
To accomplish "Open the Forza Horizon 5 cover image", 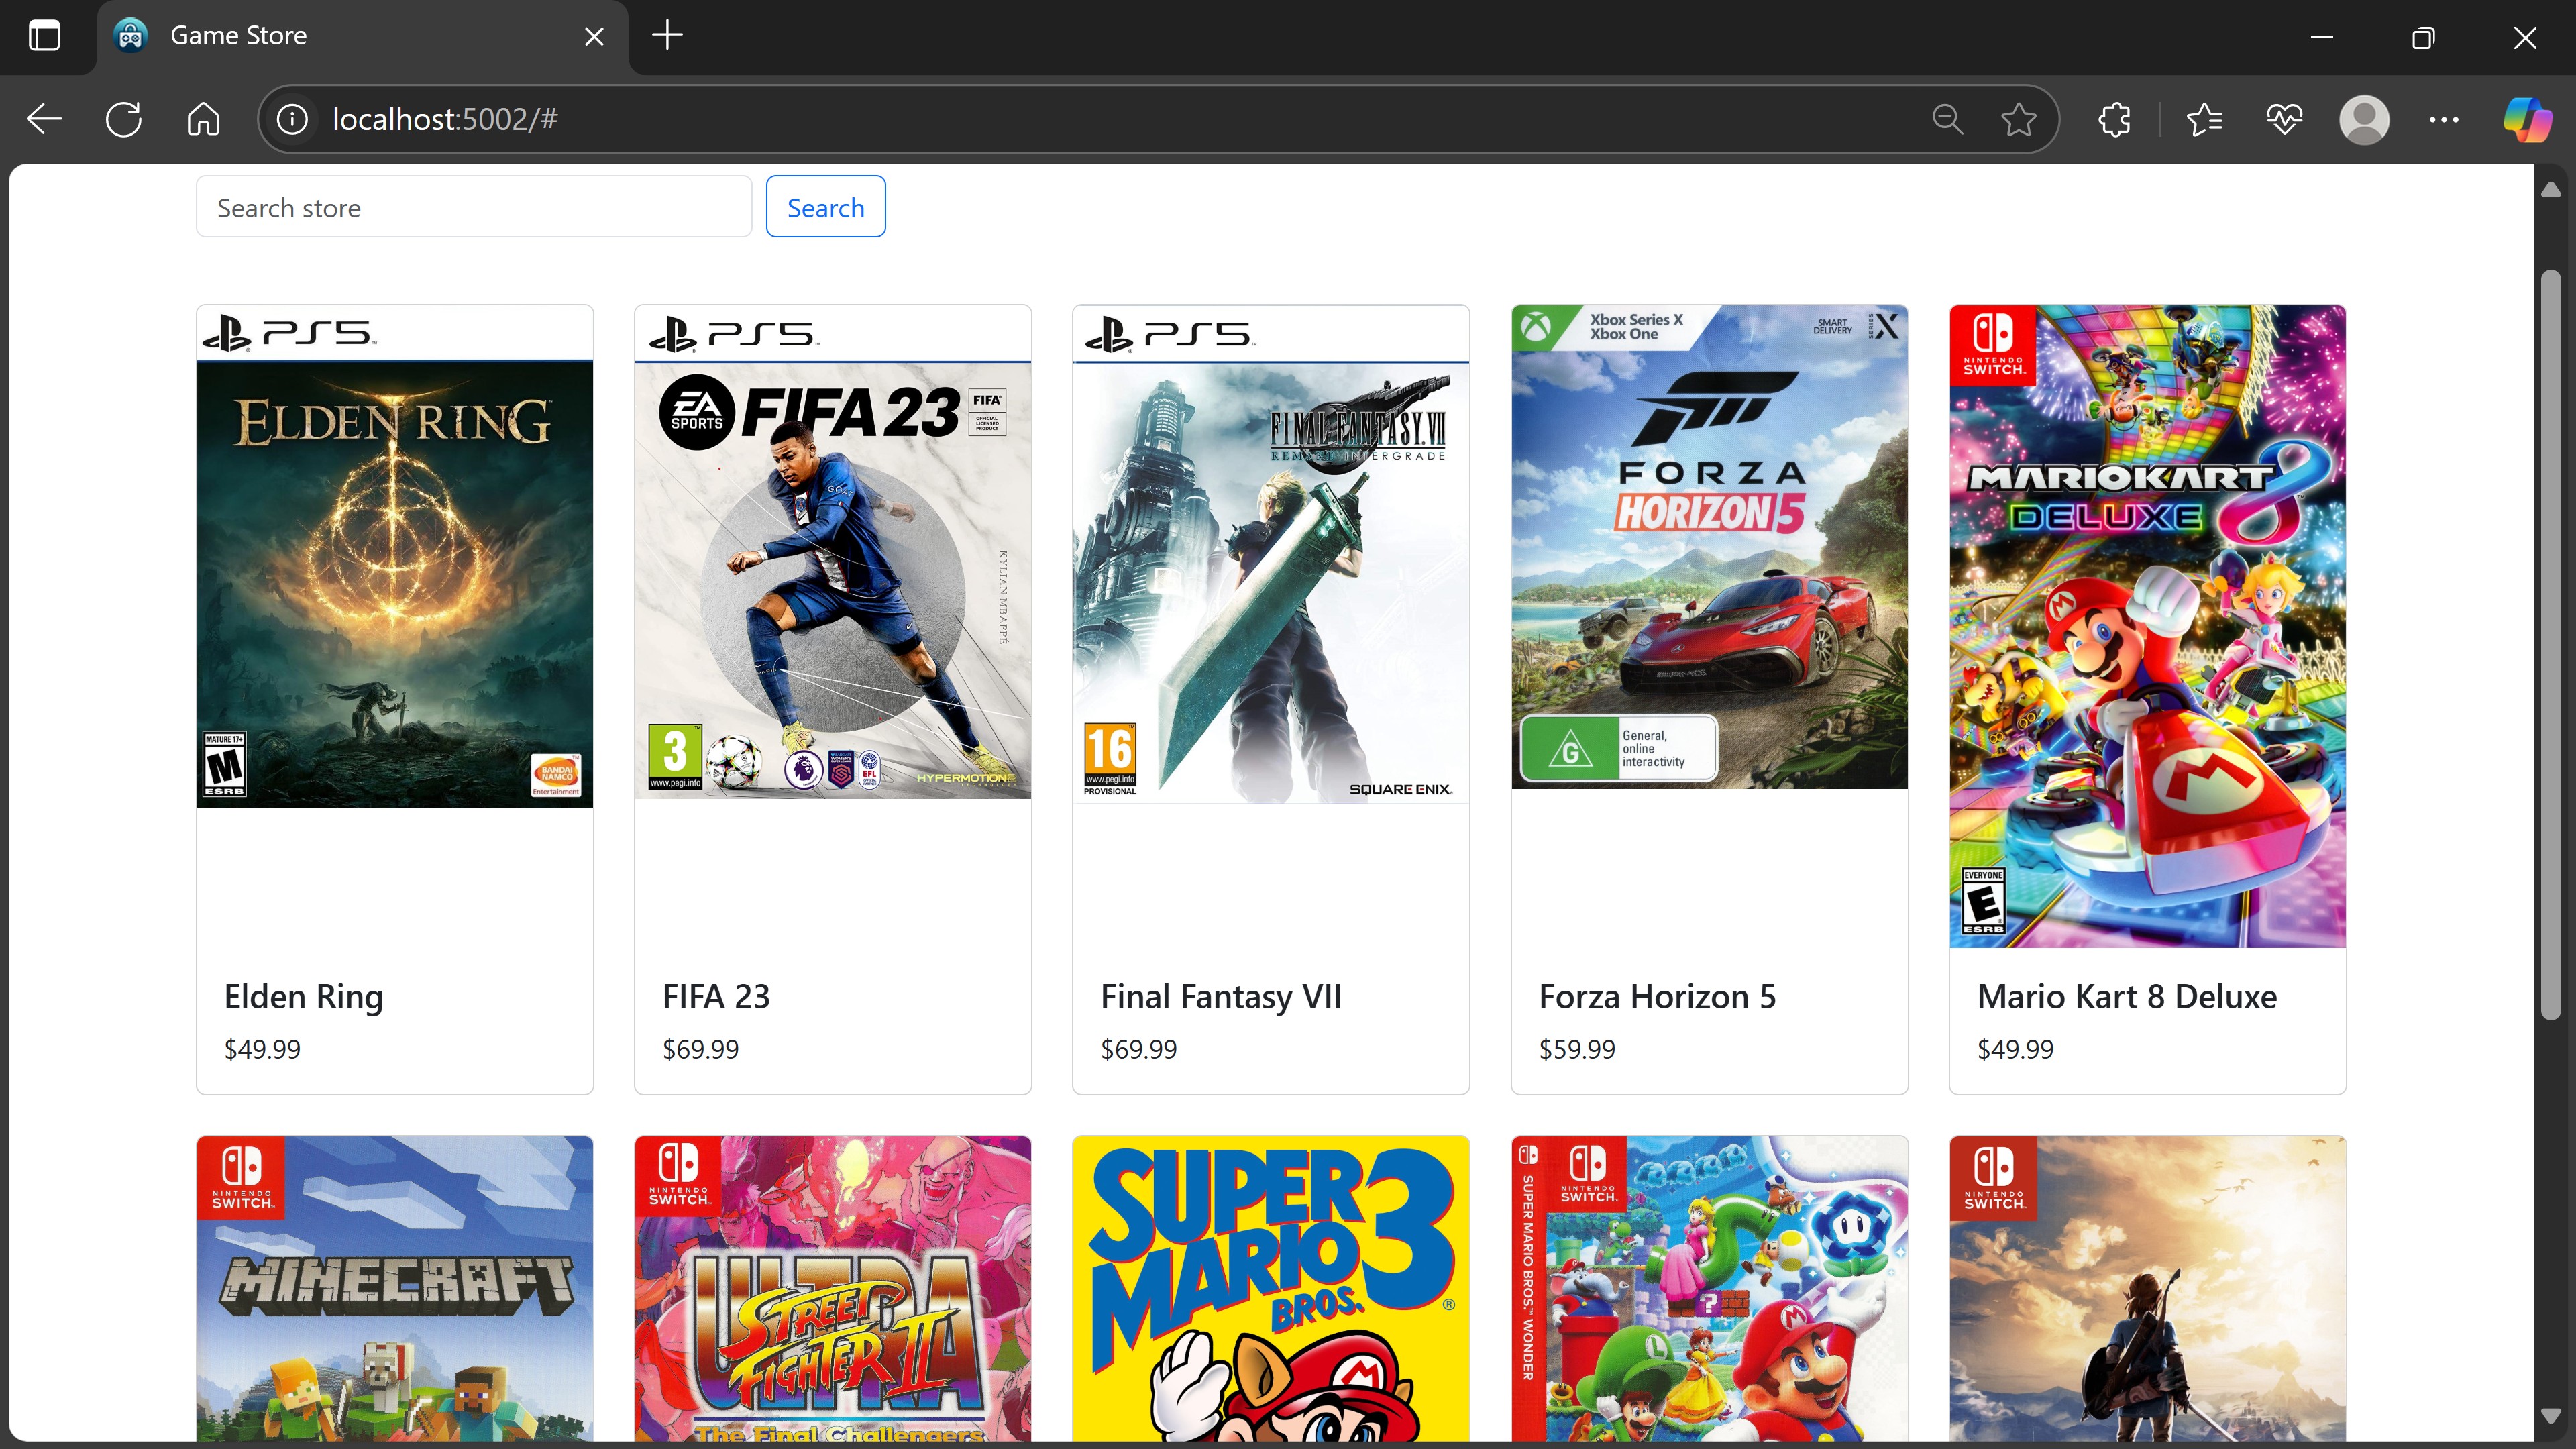I will [1710, 547].
